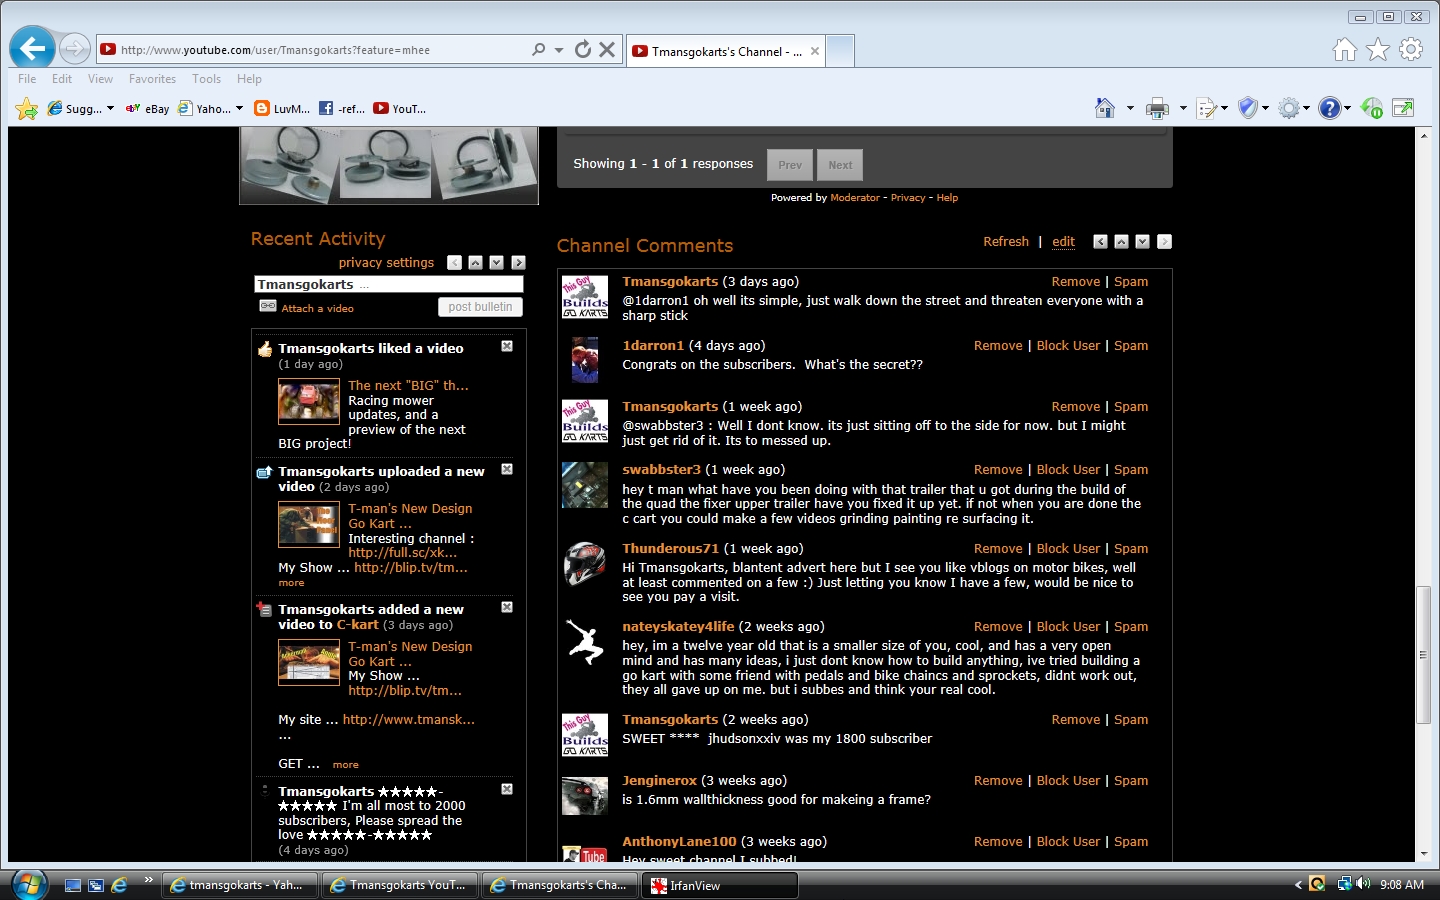Image resolution: width=1440 pixels, height=900 pixels.
Task: Open the Tools gear icon at top right
Action: point(1411,49)
